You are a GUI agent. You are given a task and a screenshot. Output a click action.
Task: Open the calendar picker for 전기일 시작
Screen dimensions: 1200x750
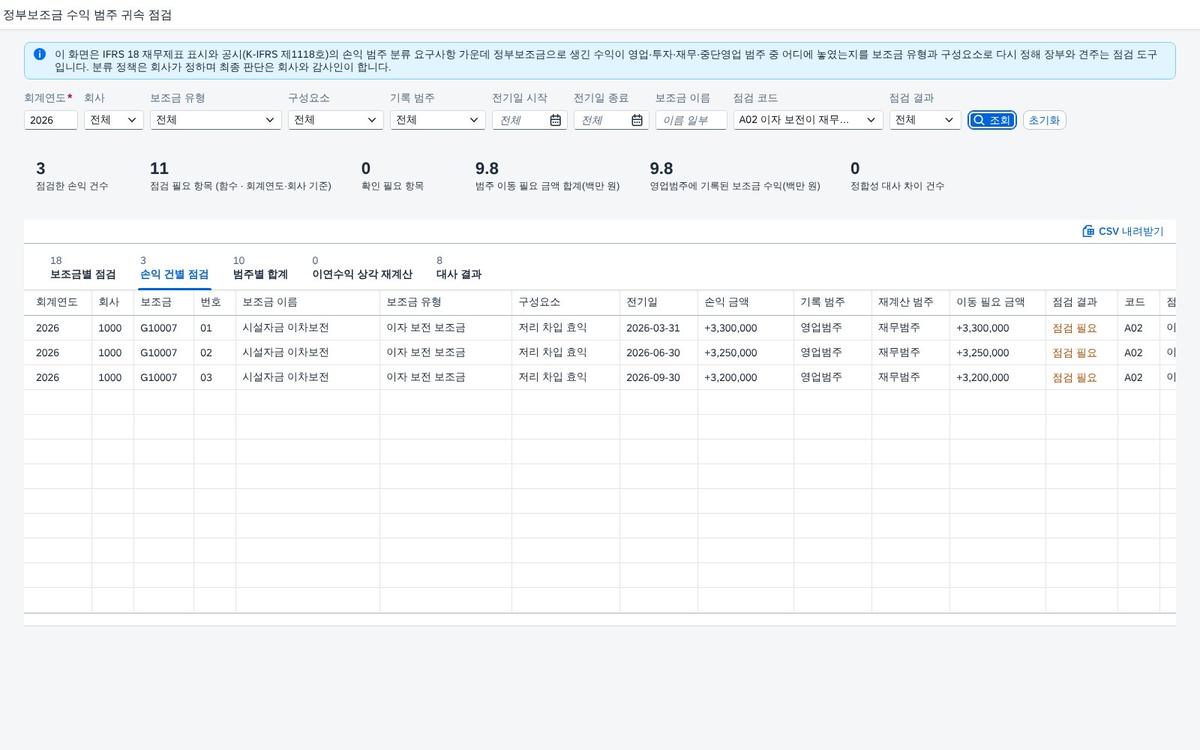556,120
